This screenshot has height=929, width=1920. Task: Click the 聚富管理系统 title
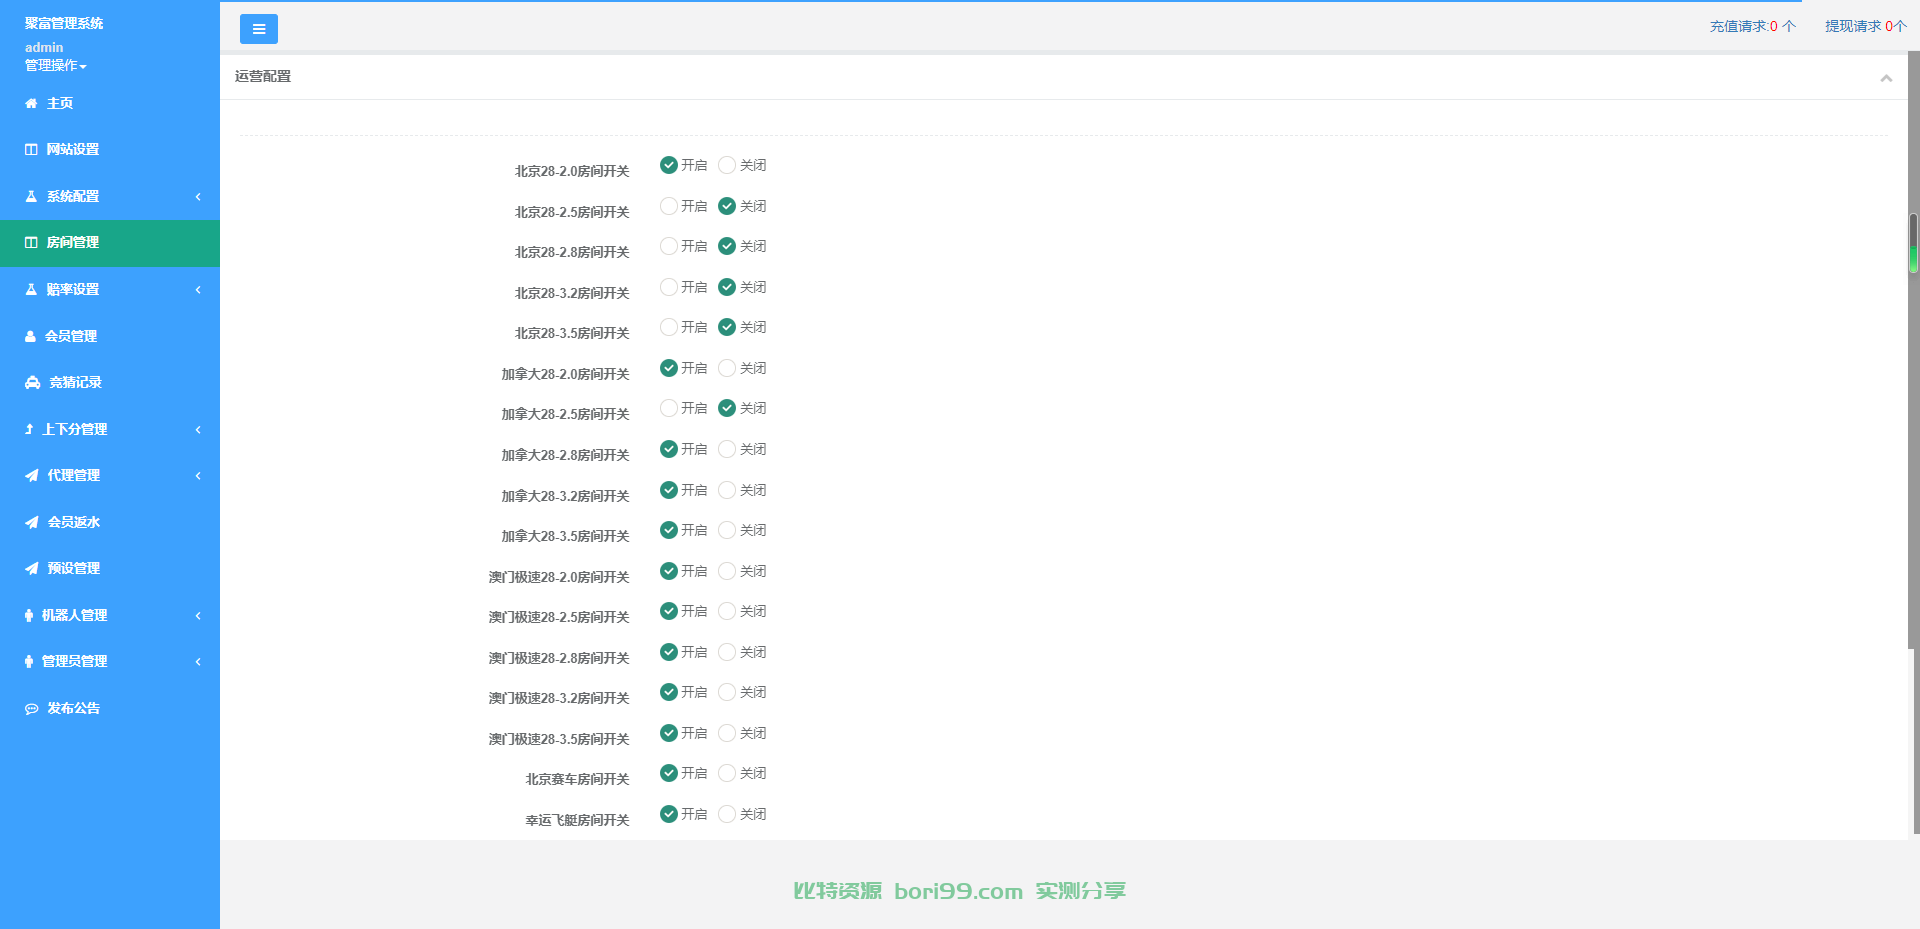tap(64, 23)
